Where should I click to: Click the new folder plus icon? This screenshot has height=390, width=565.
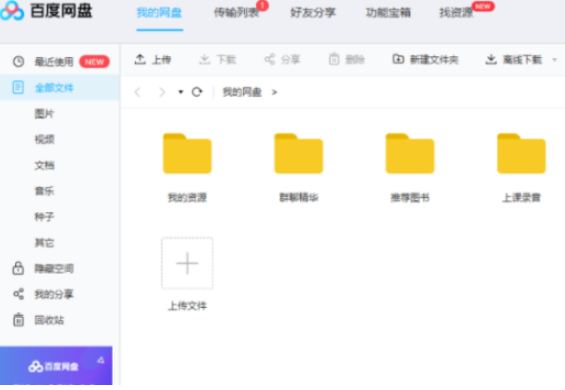tap(398, 59)
